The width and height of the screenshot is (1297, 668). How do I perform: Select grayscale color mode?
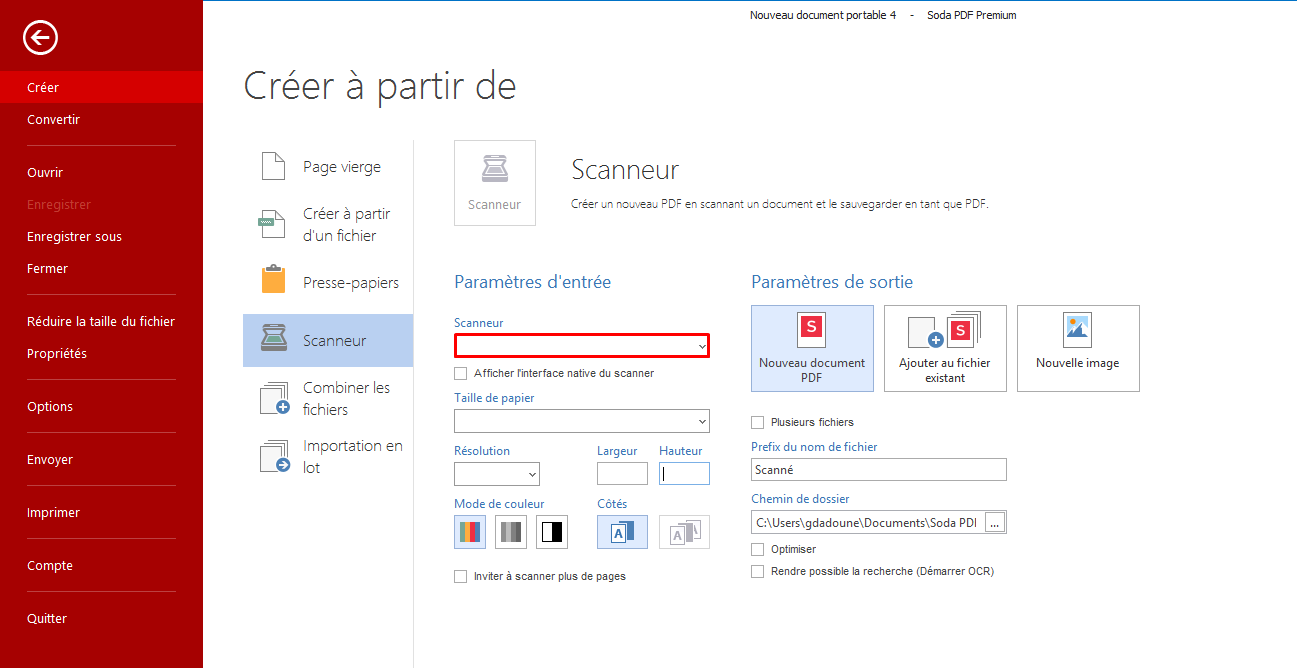[x=511, y=532]
